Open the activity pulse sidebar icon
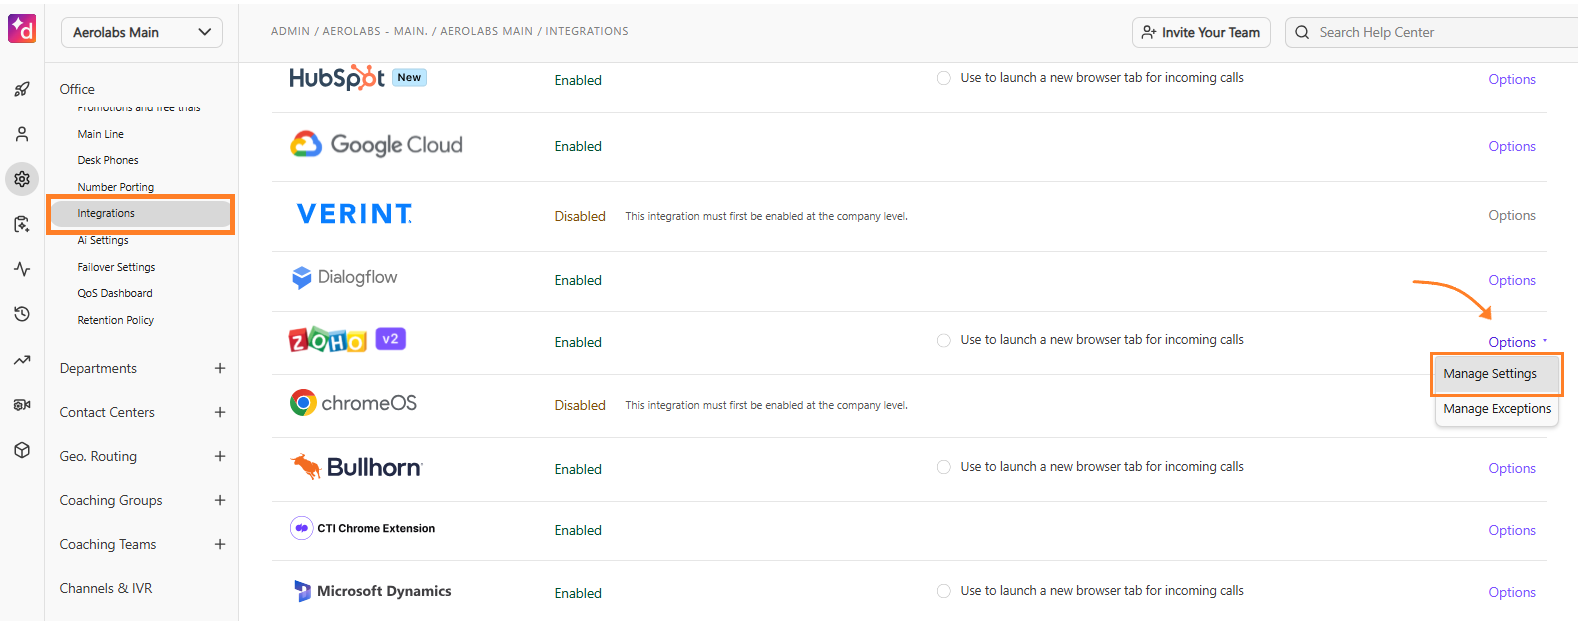This screenshot has height=622, width=1578. click(x=22, y=269)
